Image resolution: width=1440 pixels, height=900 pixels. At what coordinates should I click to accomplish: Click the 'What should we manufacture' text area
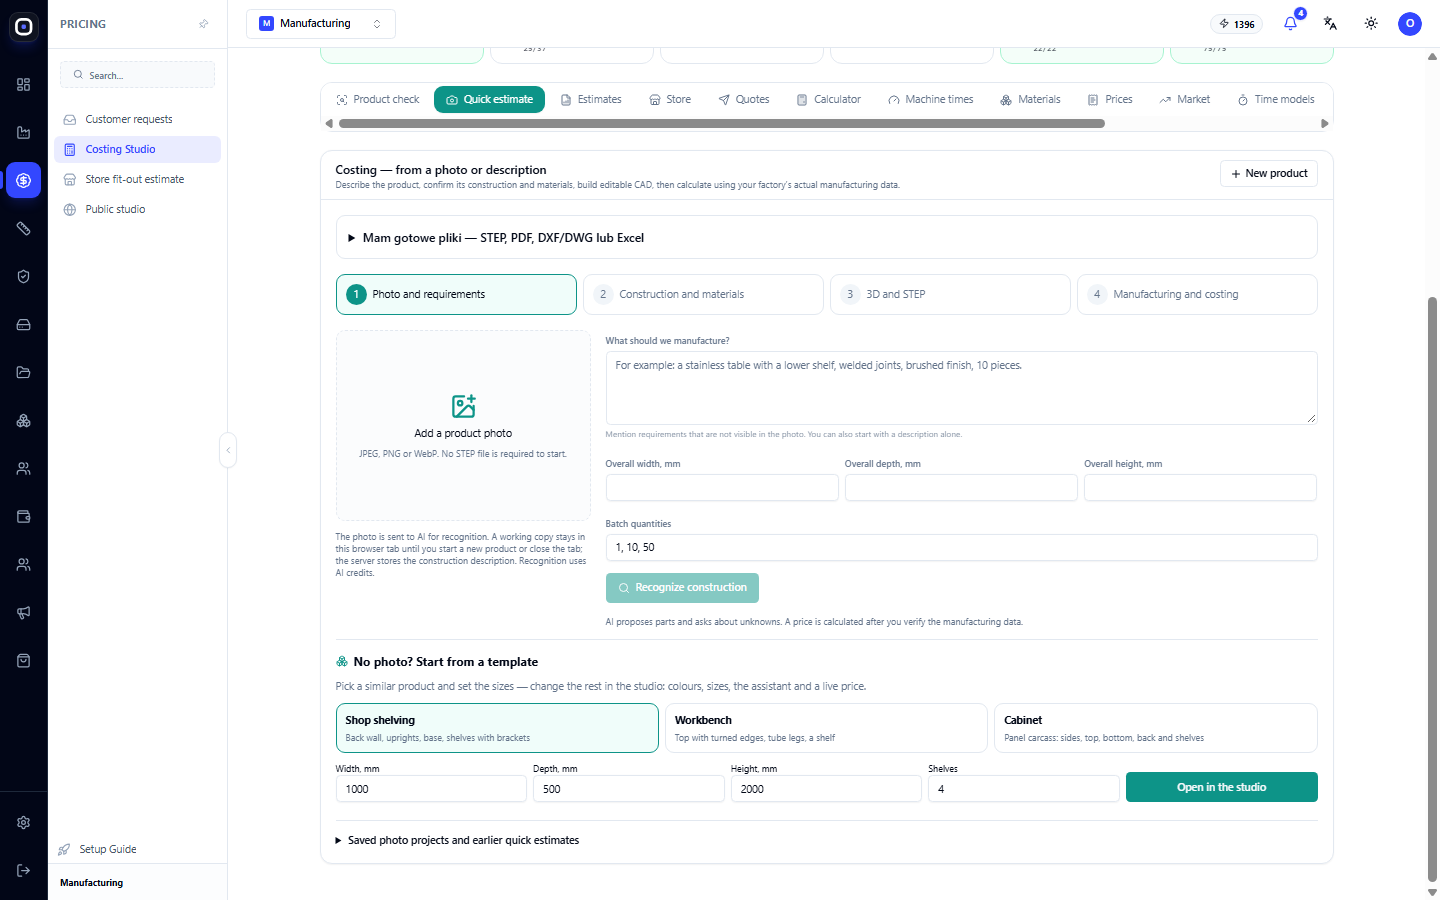(x=961, y=388)
